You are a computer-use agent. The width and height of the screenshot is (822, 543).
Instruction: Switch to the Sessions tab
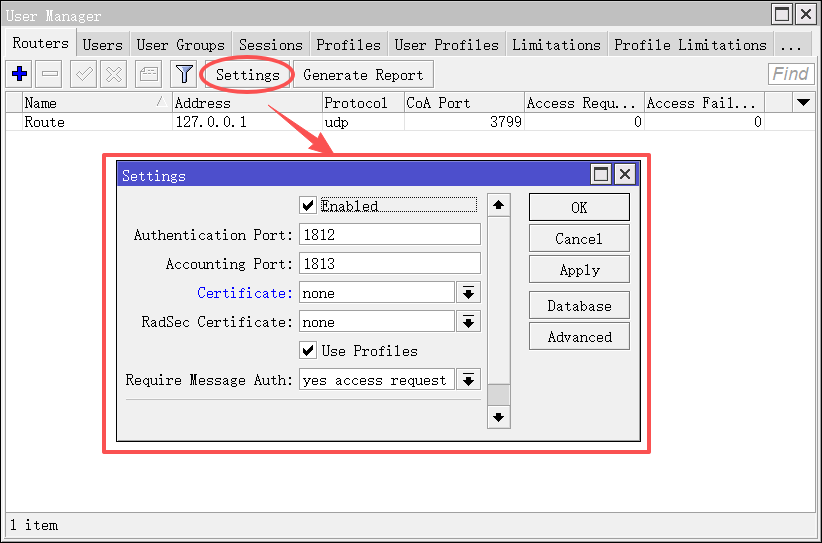[x=270, y=45]
